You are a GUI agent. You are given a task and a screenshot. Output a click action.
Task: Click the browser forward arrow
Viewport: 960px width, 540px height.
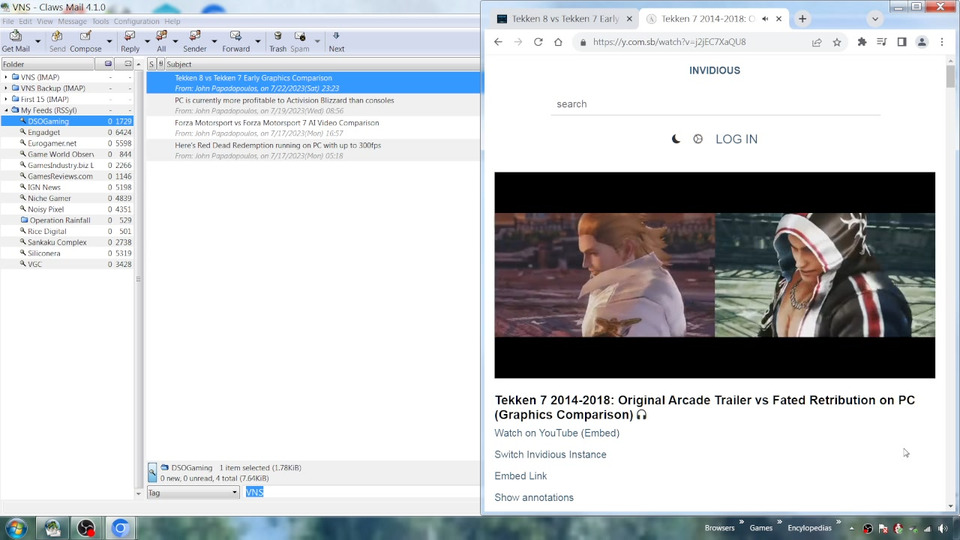tap(518, 42)
